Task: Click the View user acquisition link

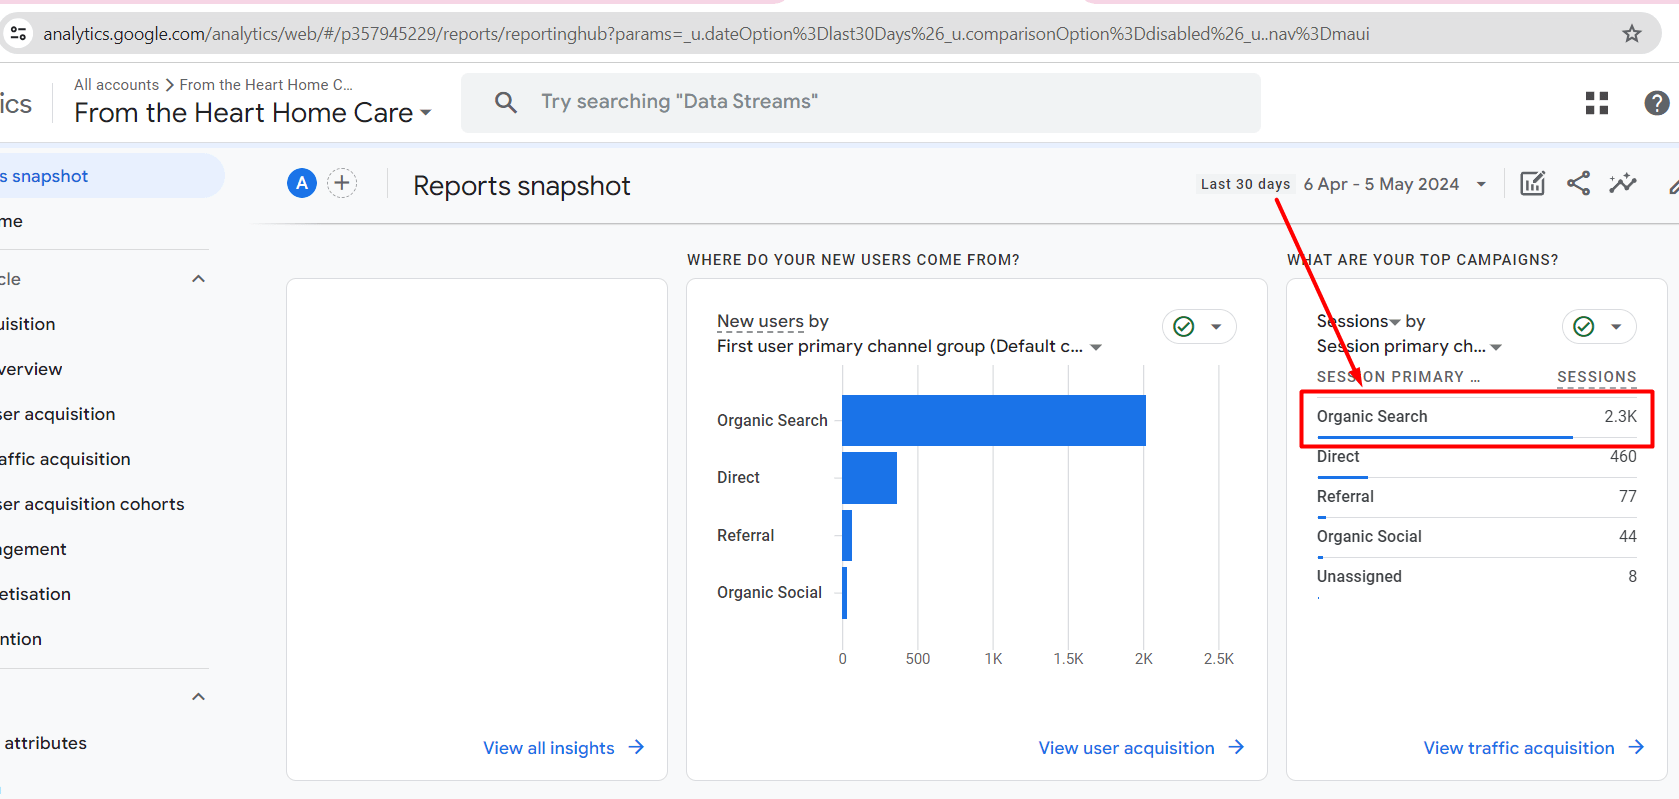Action: 1126,748
